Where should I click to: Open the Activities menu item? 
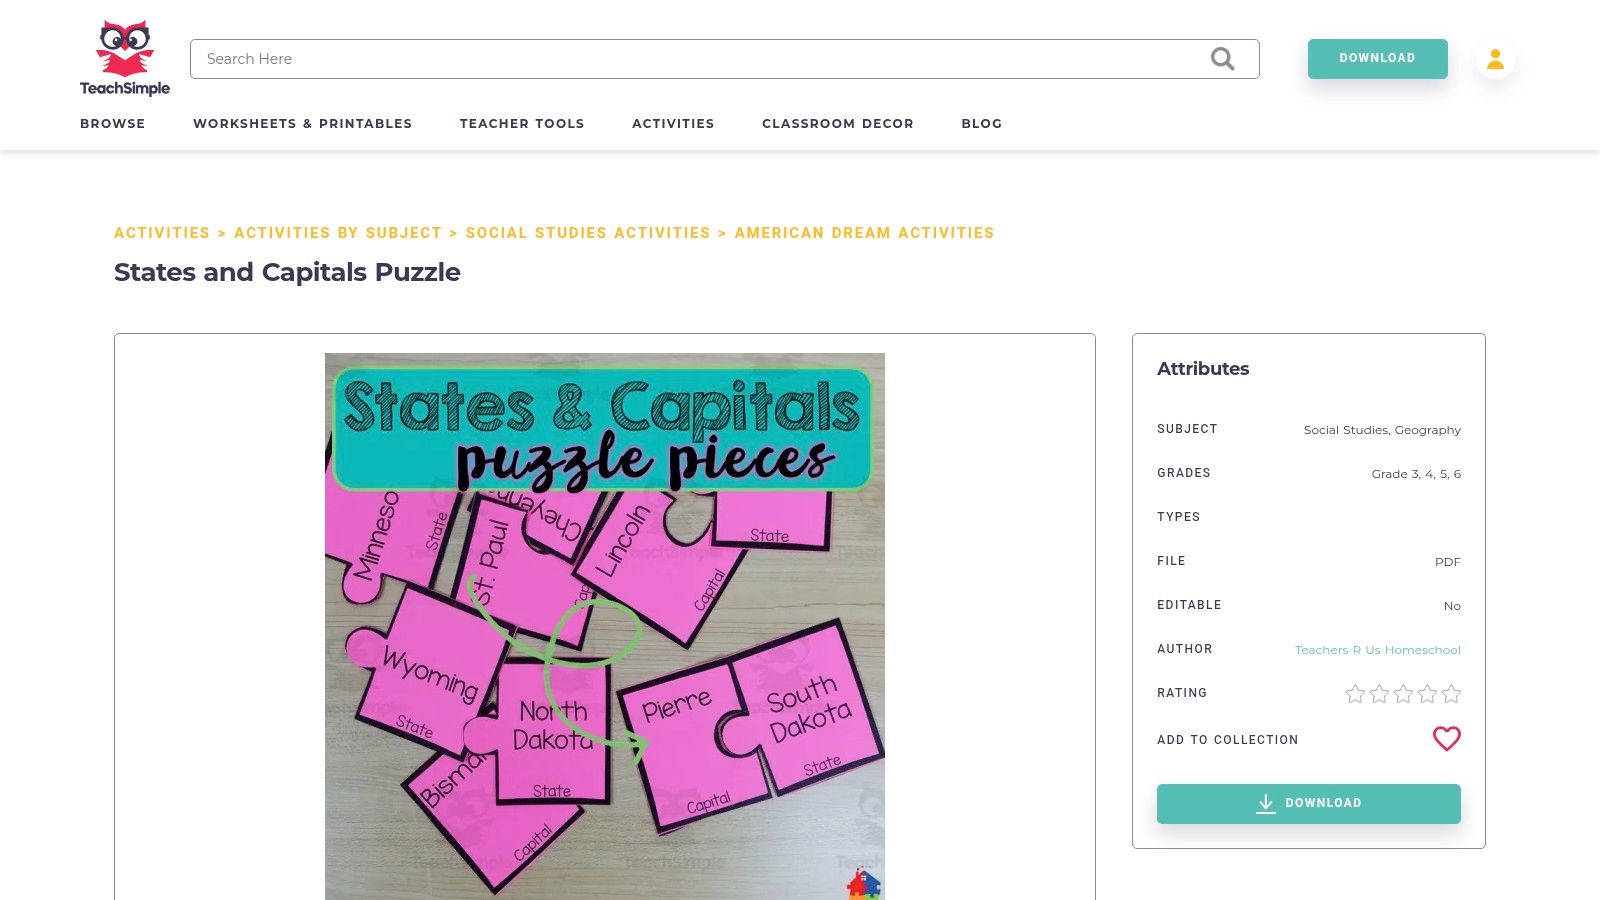coord(673,124)
